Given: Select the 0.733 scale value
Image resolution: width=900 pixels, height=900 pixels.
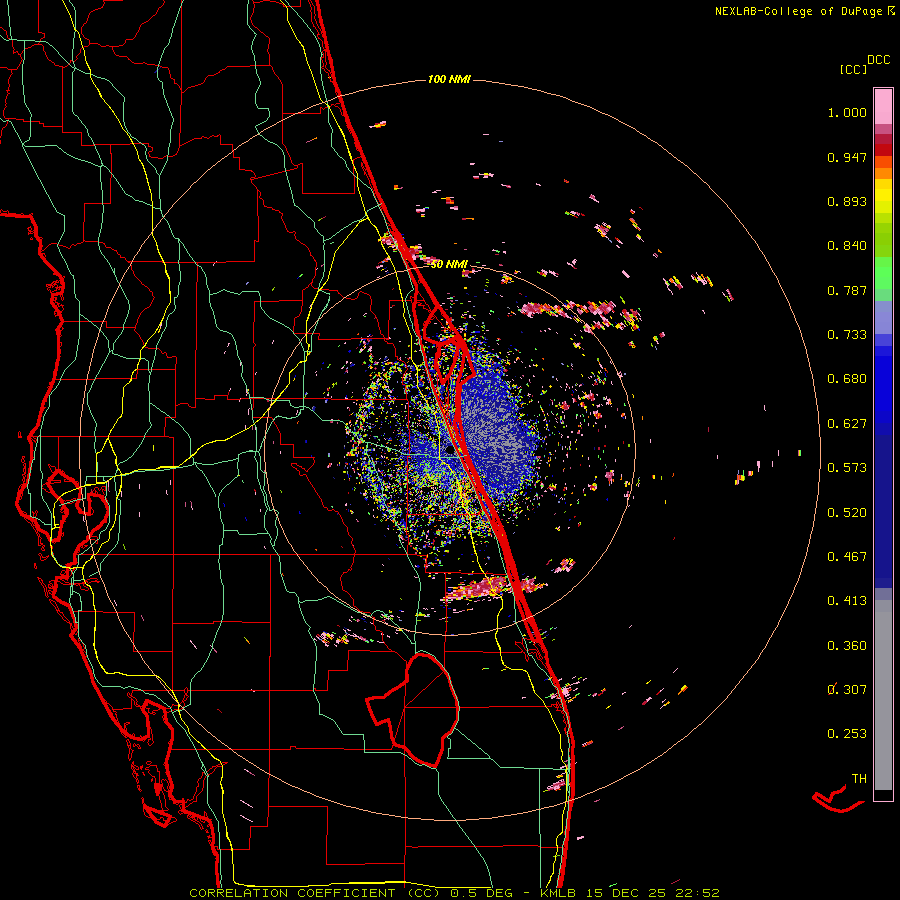Looking at the screenshot, I should pos(847,335).
